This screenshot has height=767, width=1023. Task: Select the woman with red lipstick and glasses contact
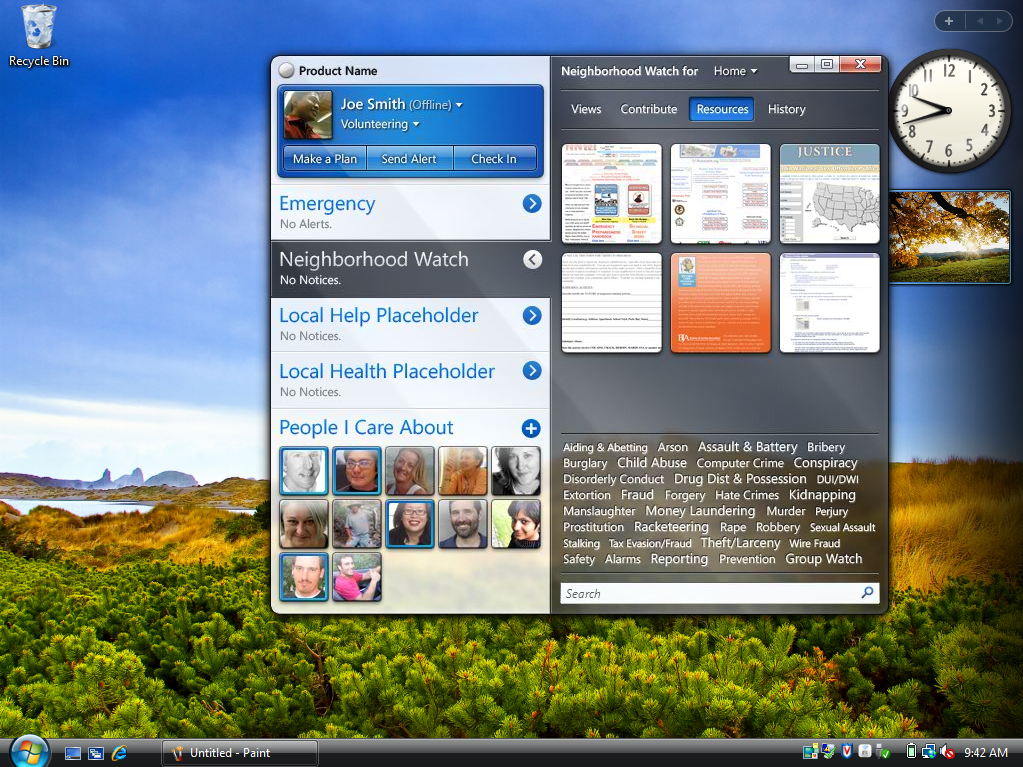tap(410, 523)
